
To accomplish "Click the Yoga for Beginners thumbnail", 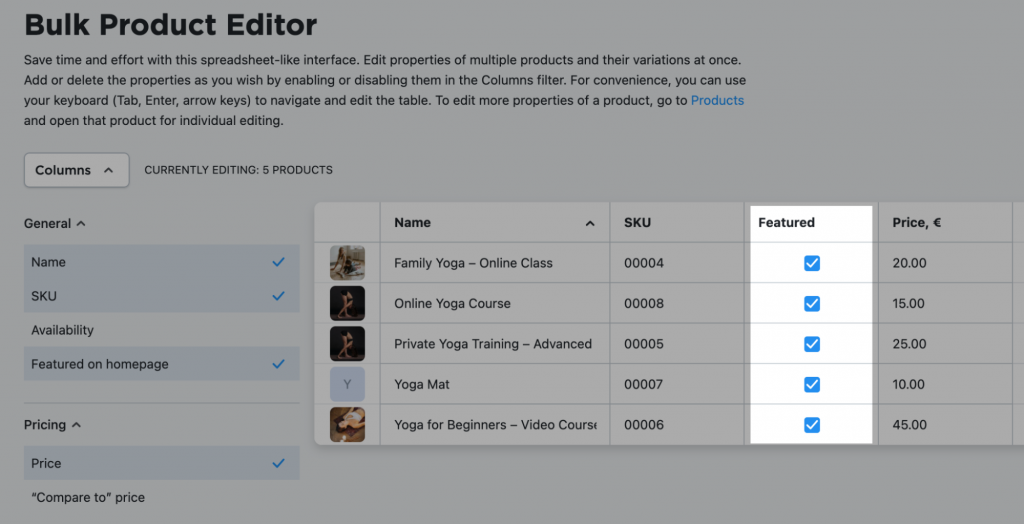I will pyautogui.click(x=347, y=425).
